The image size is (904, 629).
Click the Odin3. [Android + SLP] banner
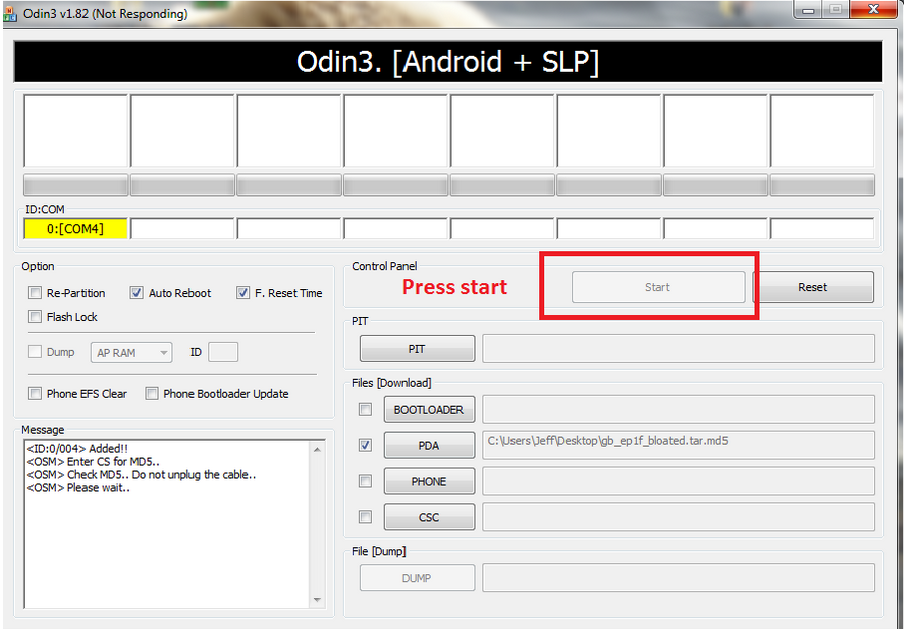(x=448, y=61)
